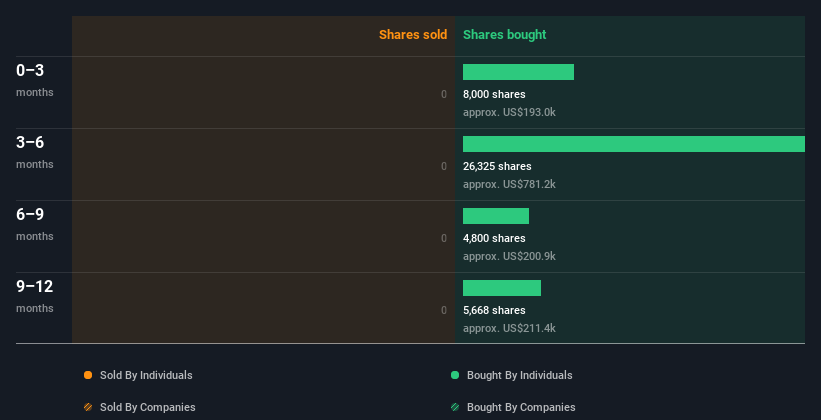
Task: Click the Bought By Individuals legend label
Action: point(519,375)
